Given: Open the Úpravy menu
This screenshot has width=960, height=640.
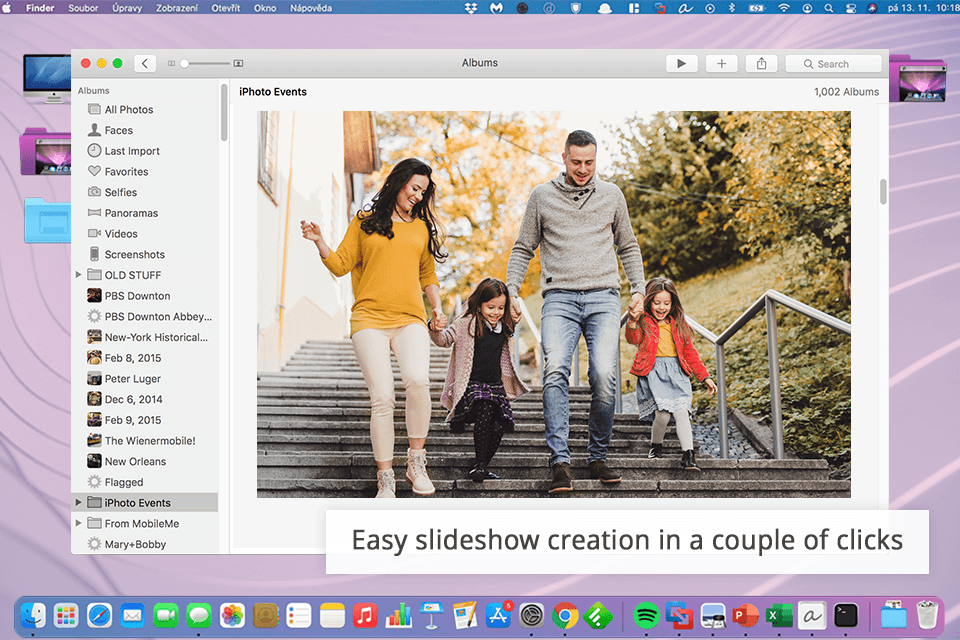Looking at the screenshot, I should point(127,8).
